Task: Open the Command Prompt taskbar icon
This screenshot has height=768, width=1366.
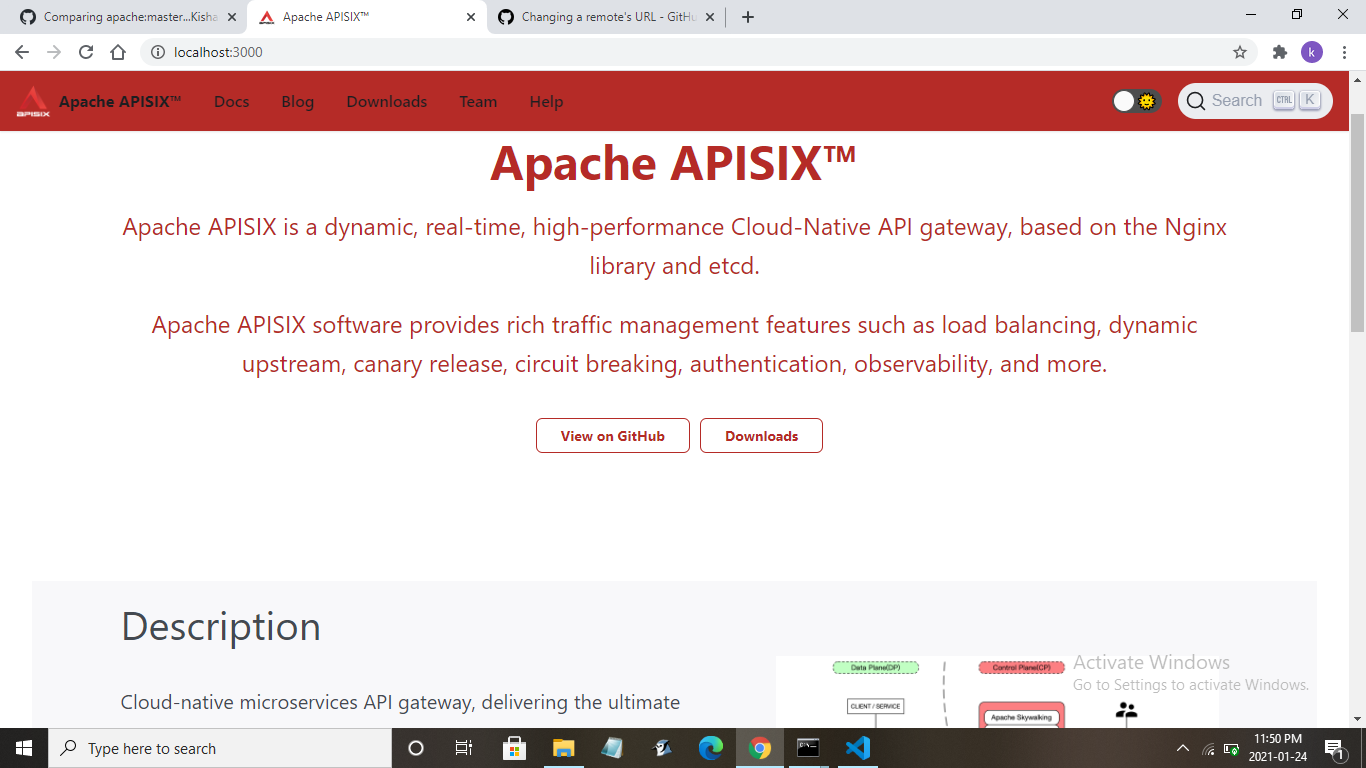Action: 808,748
